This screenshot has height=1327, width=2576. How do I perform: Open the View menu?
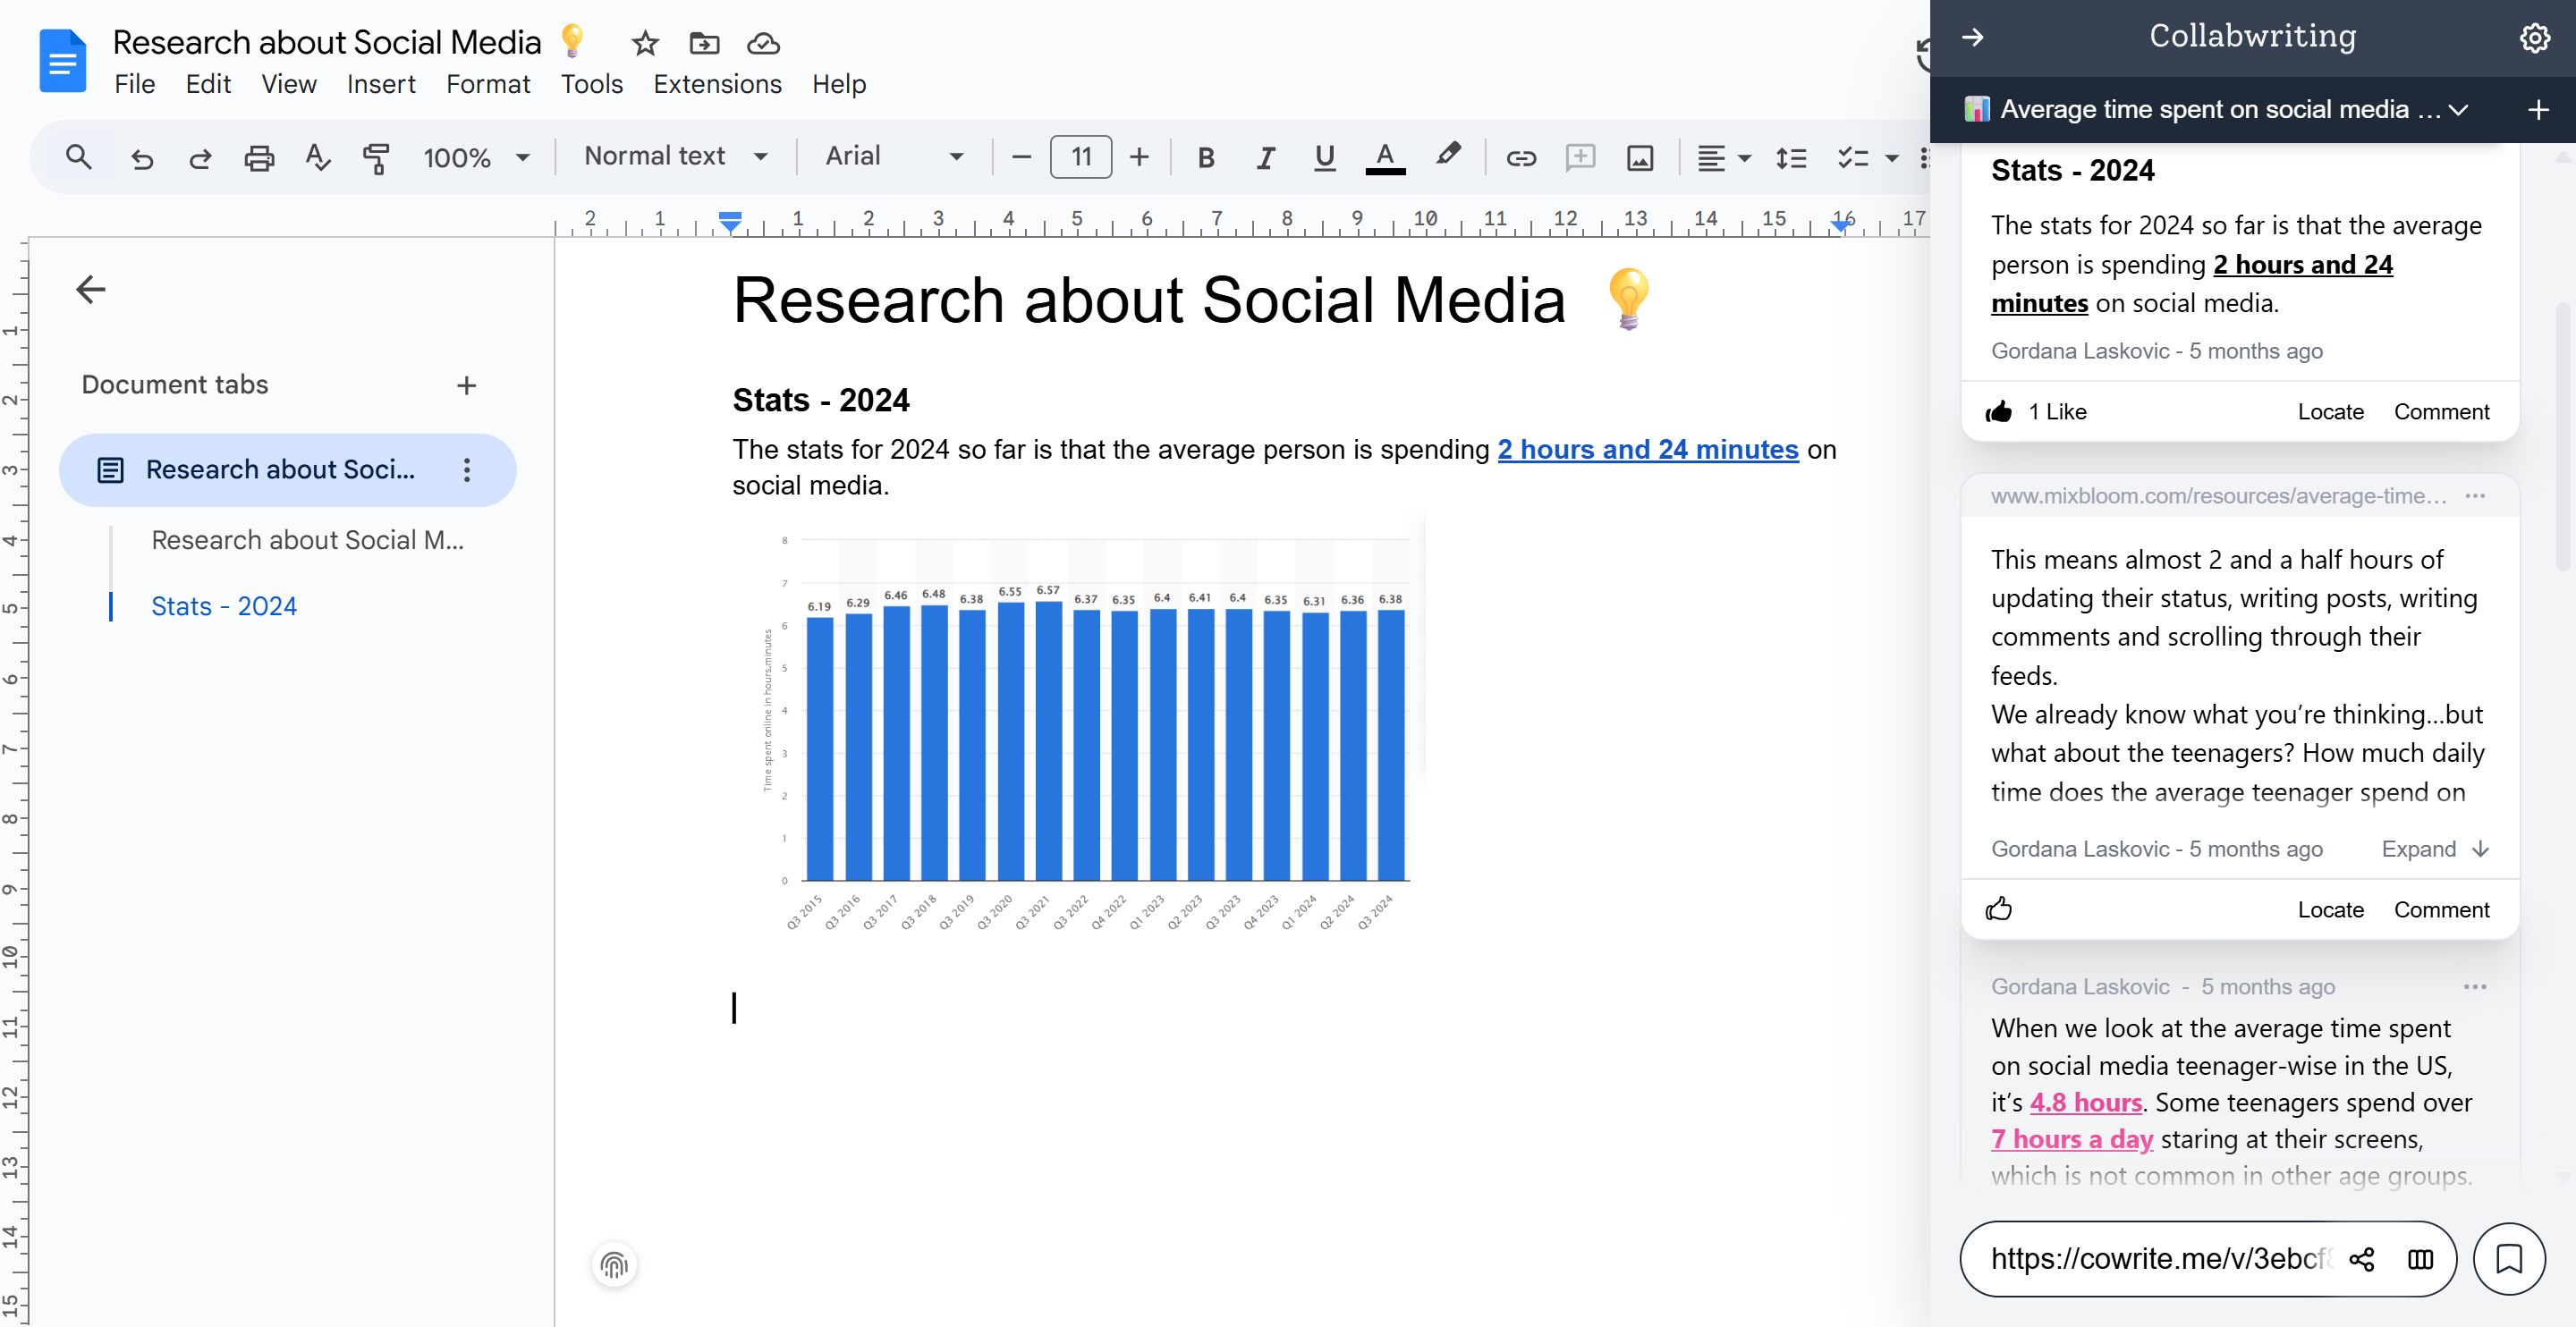289,84
